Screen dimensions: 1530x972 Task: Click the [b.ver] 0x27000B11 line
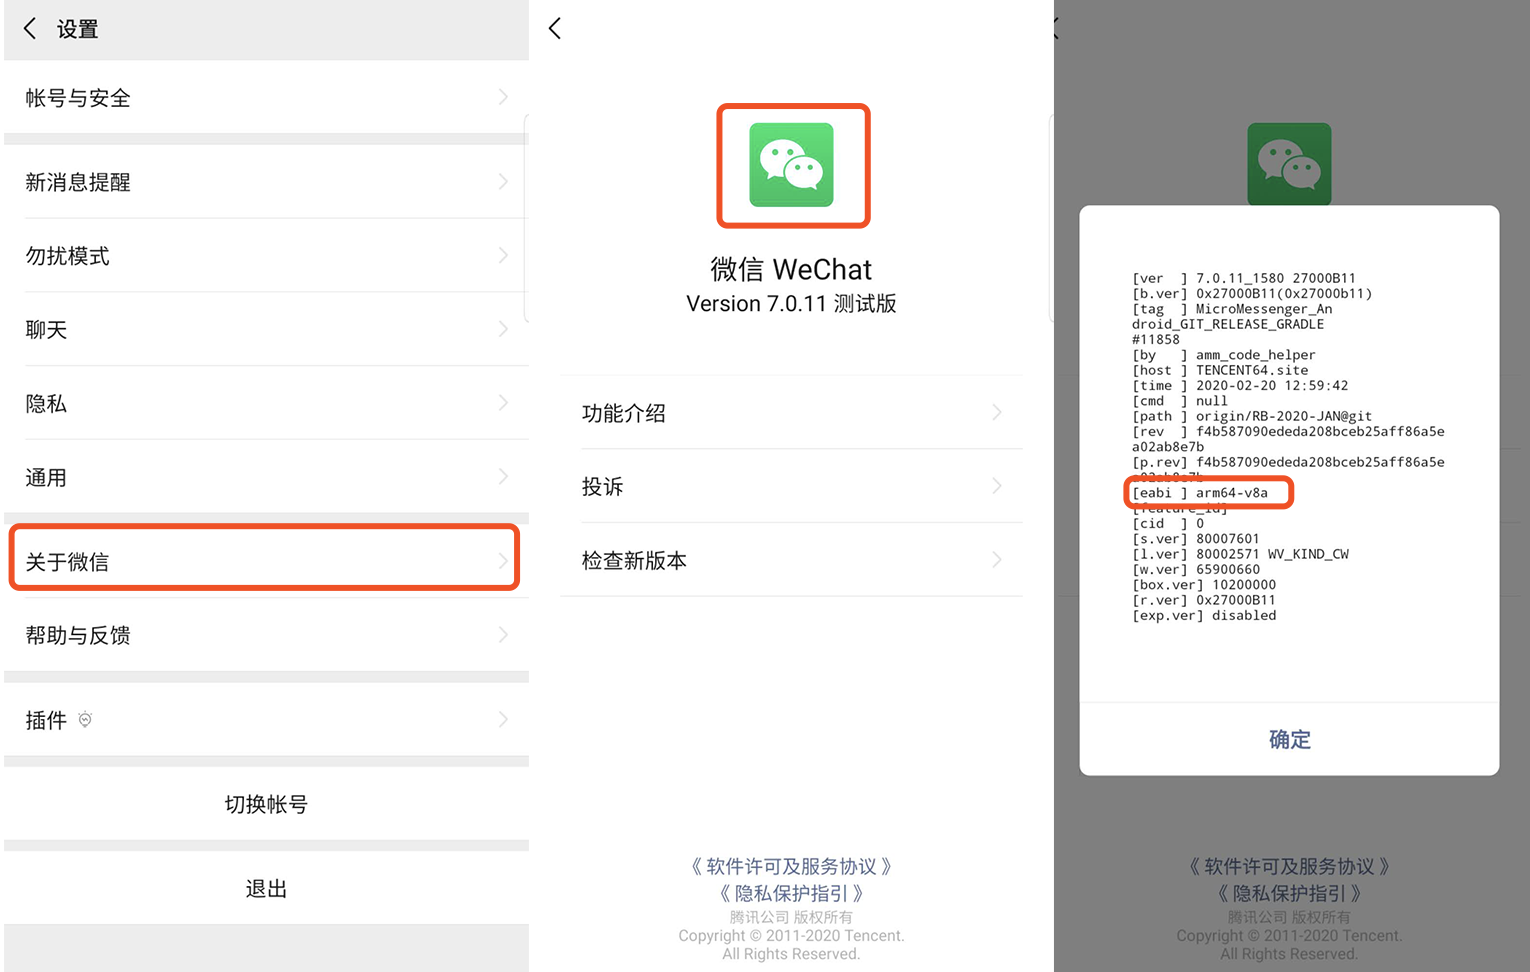point(1252,293)
